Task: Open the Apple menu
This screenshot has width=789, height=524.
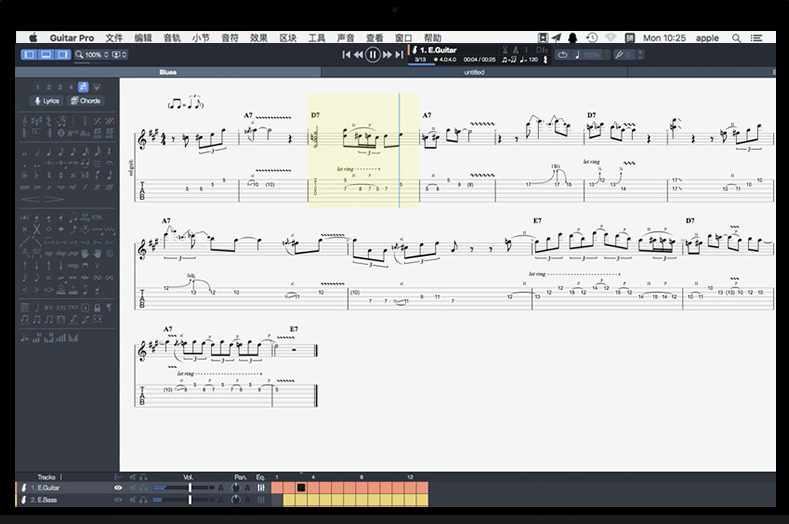Action: [33, 38]
